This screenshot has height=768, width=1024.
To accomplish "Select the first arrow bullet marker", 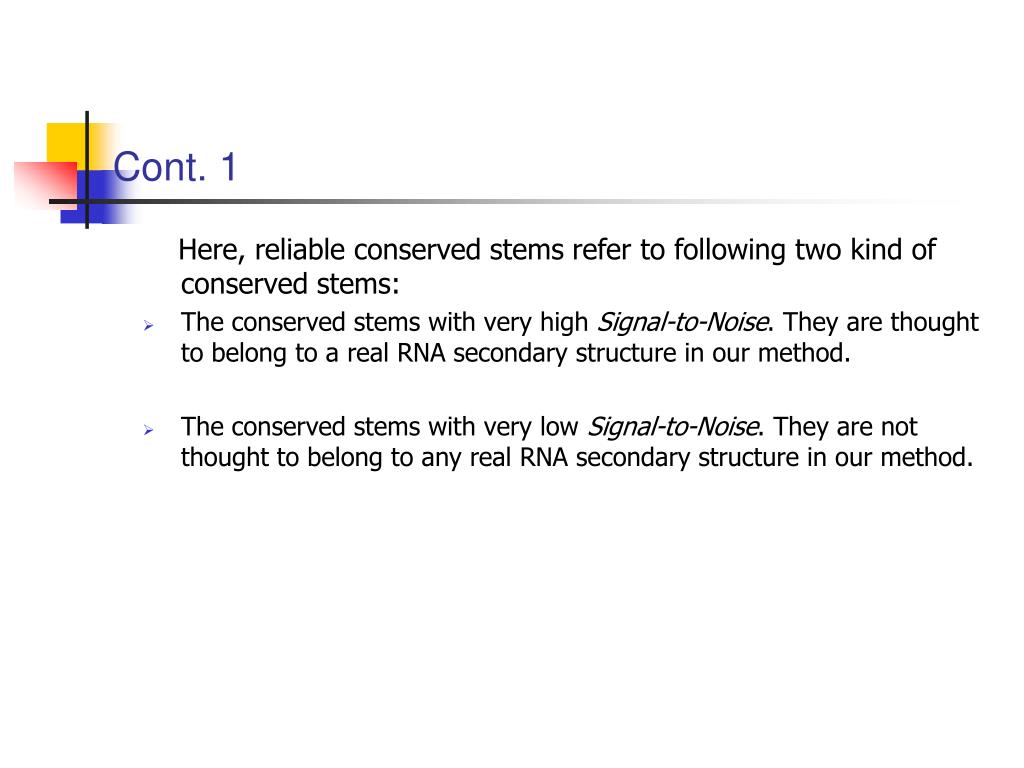I will pyautogui.click(x=149, y=325).
